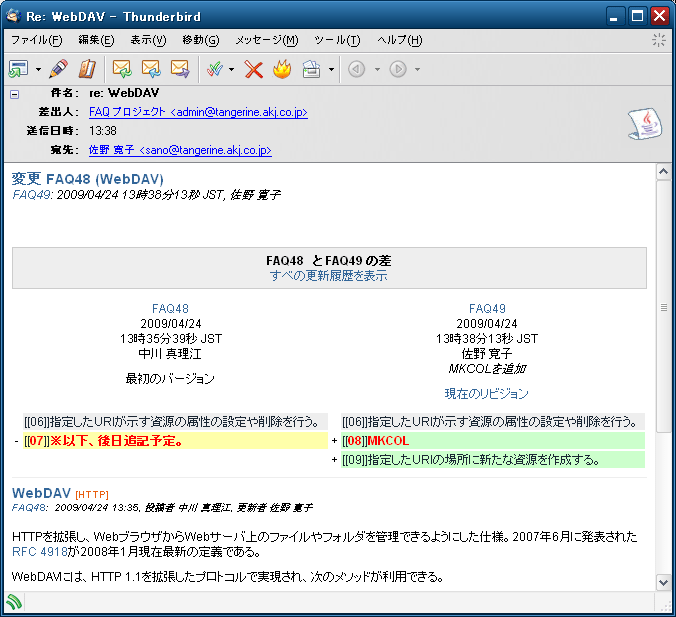The height and width of the screenshot is (617, 676).
Task: Open the 移動(G) menu
Action: pos(200,40)
